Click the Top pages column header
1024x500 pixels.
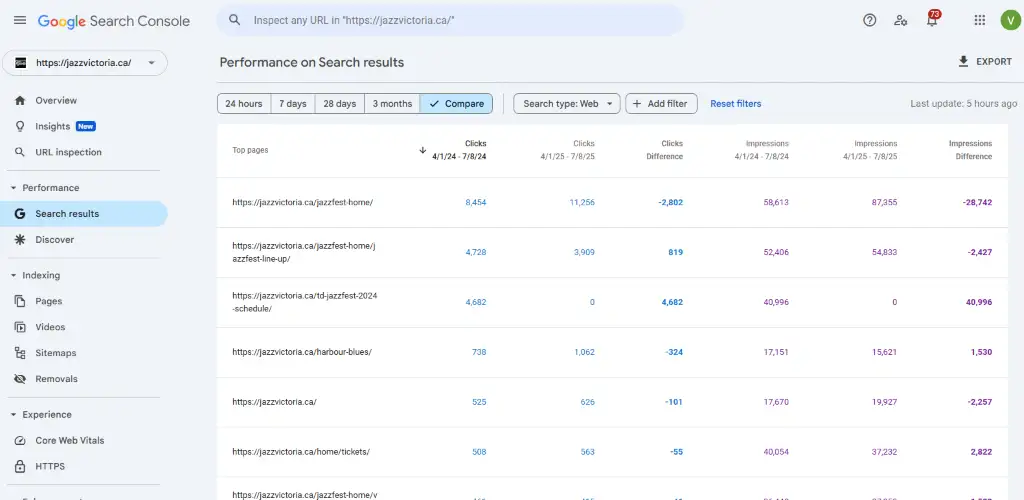250,150
